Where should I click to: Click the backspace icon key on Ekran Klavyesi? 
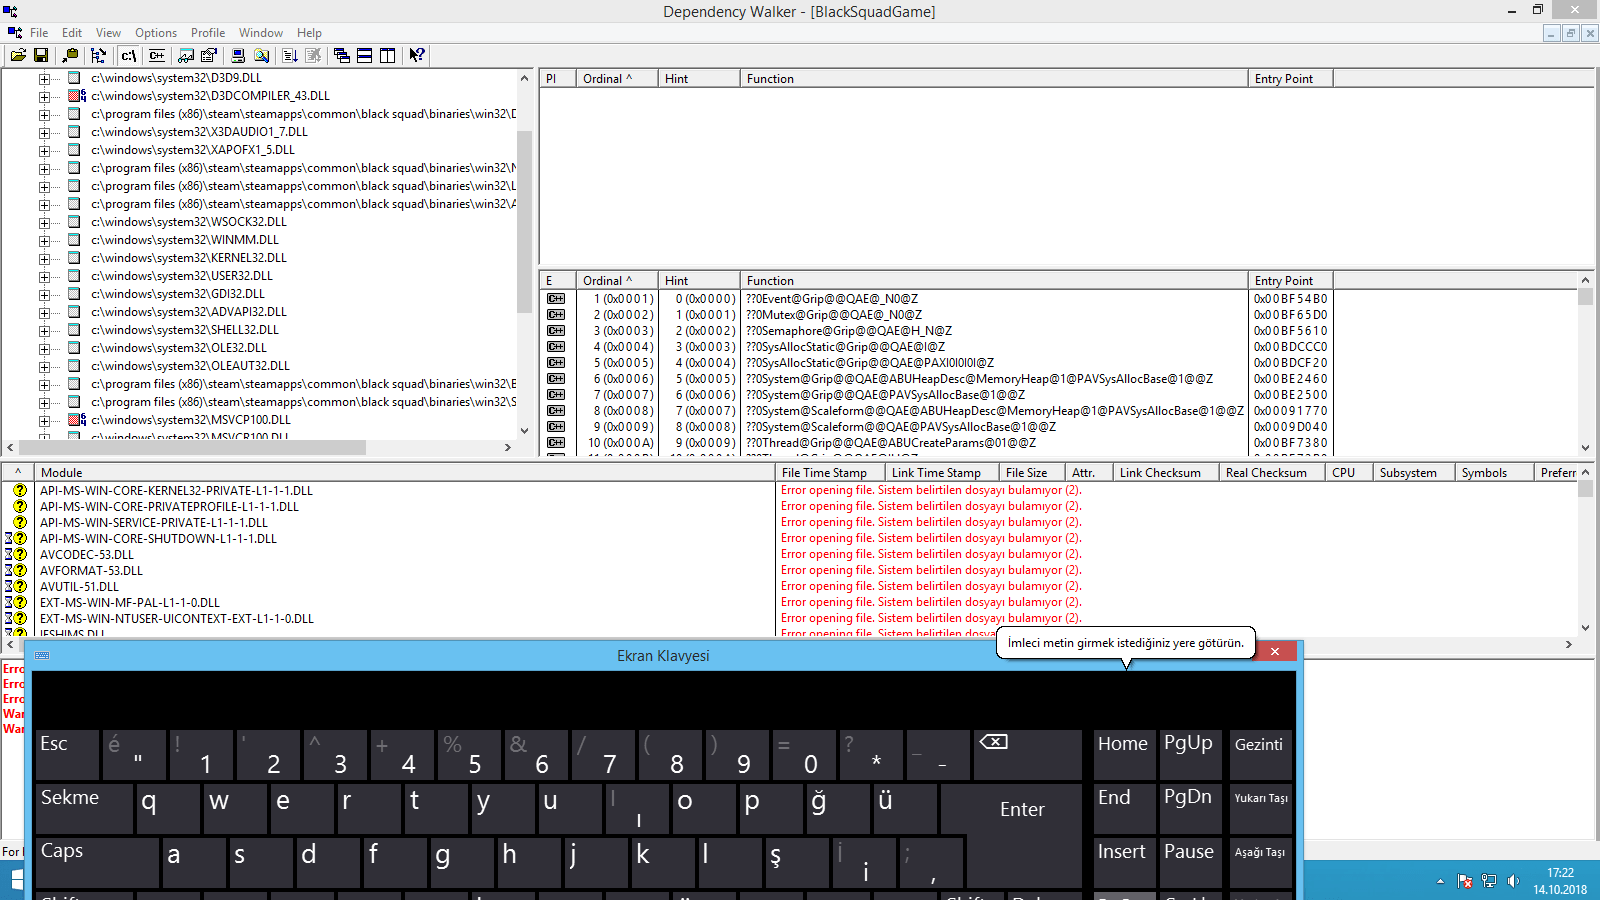coord(1029,754)
